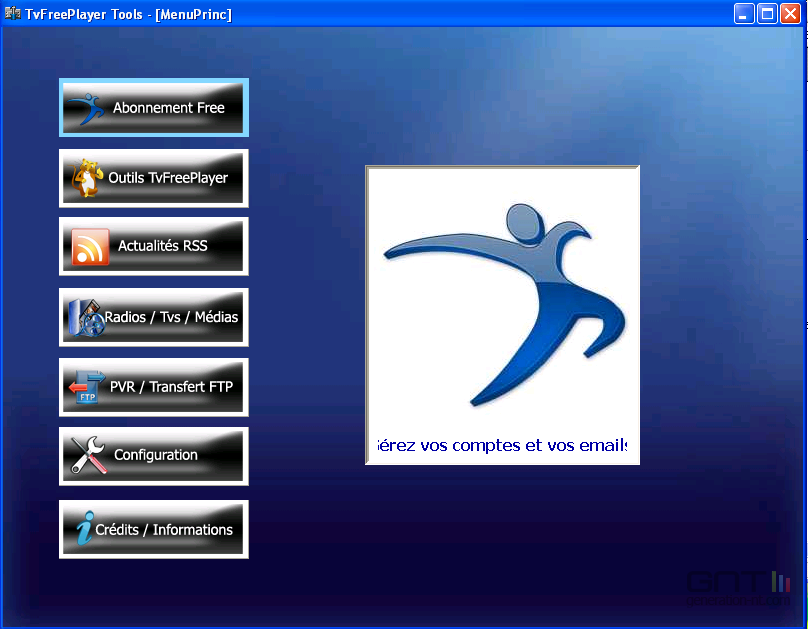Viewport: 808px width, 629px height.
Task: Click the Freebox runner icon on Abonnement Free
Action: [x=86, y=108]
